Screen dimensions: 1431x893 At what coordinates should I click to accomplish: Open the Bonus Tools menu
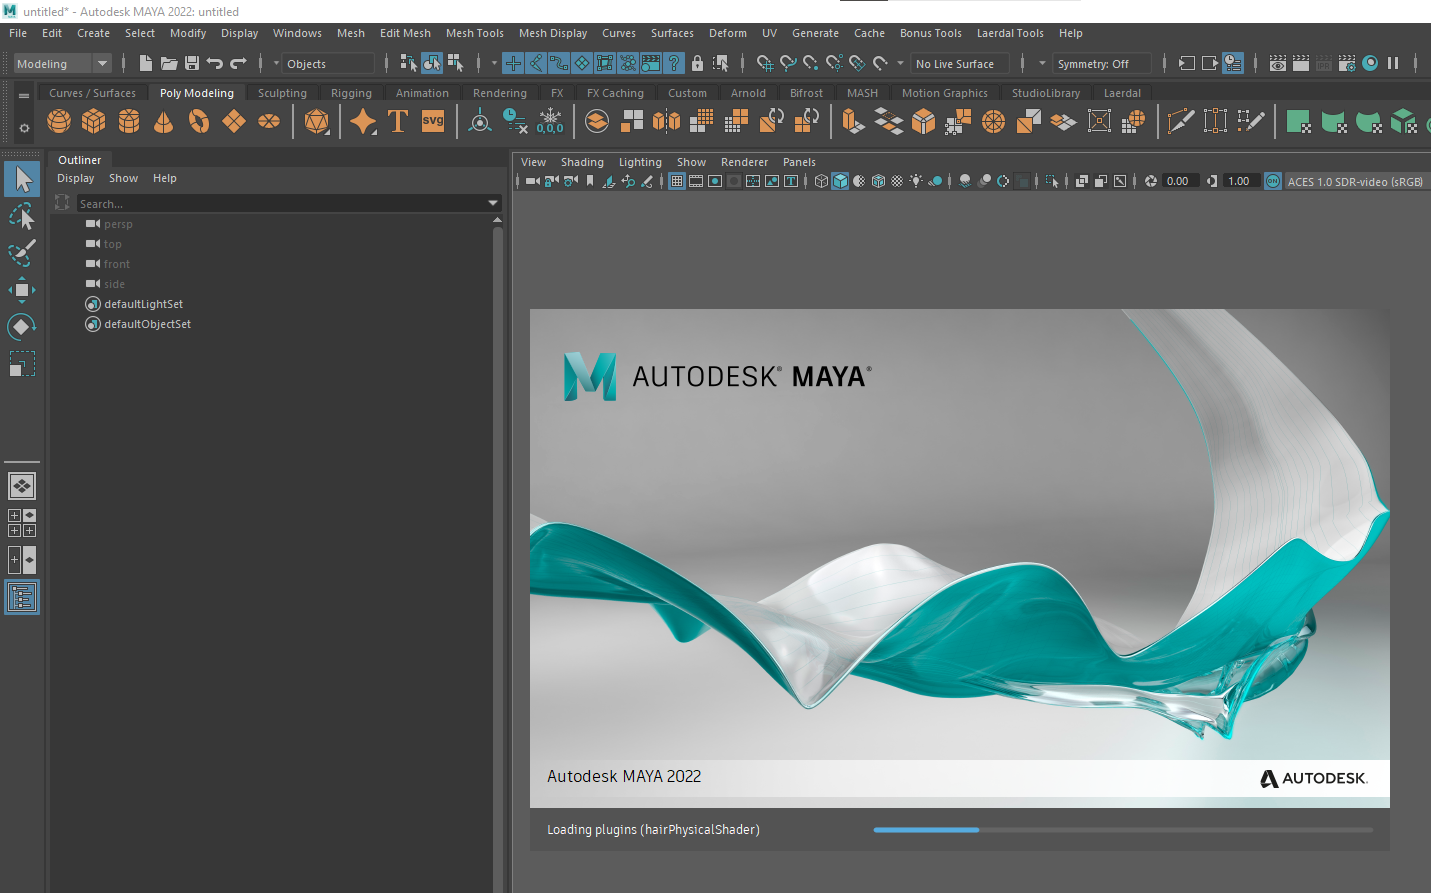[931, 33]
